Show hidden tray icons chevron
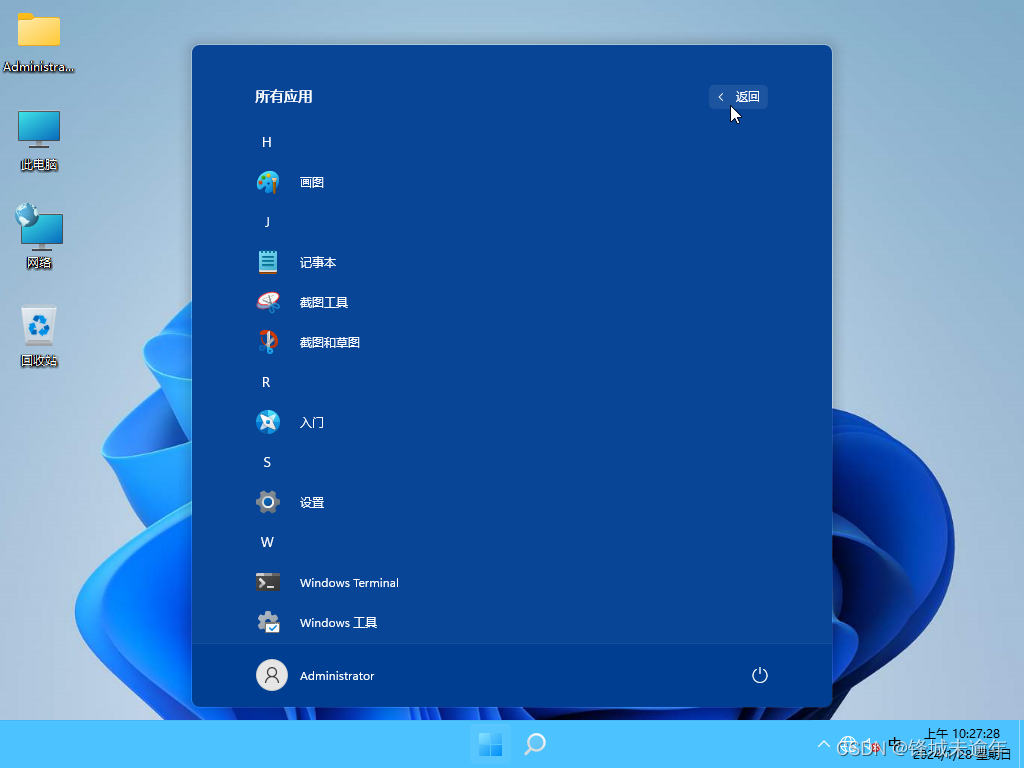This screenshot has height=768, width=1024. (x=824, y=744)
